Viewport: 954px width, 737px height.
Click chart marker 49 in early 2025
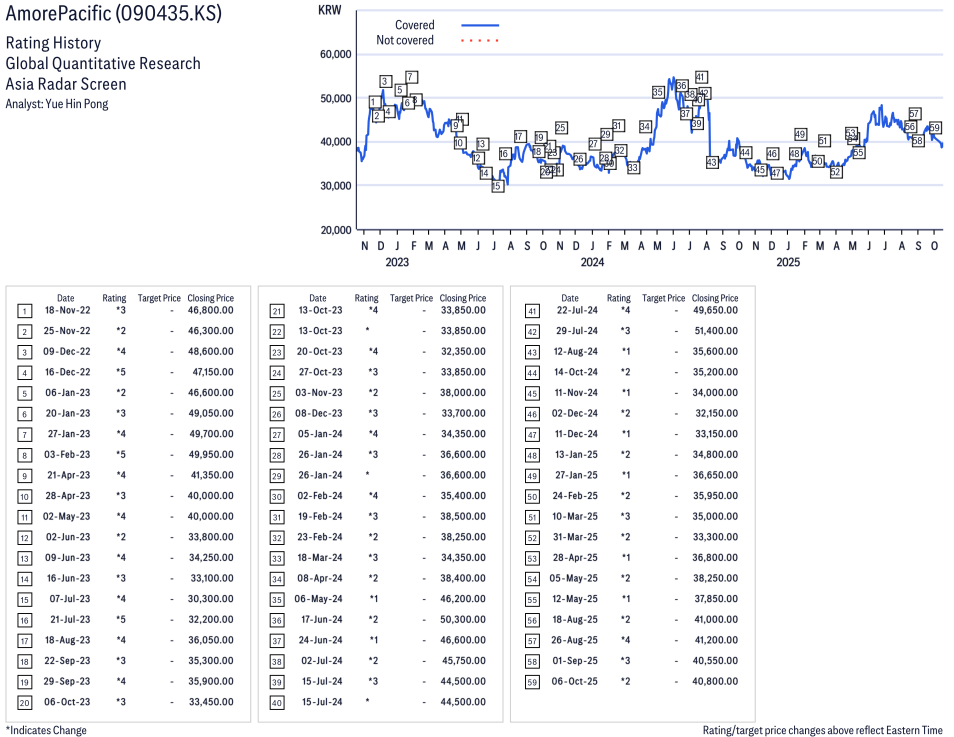[800, 134]
